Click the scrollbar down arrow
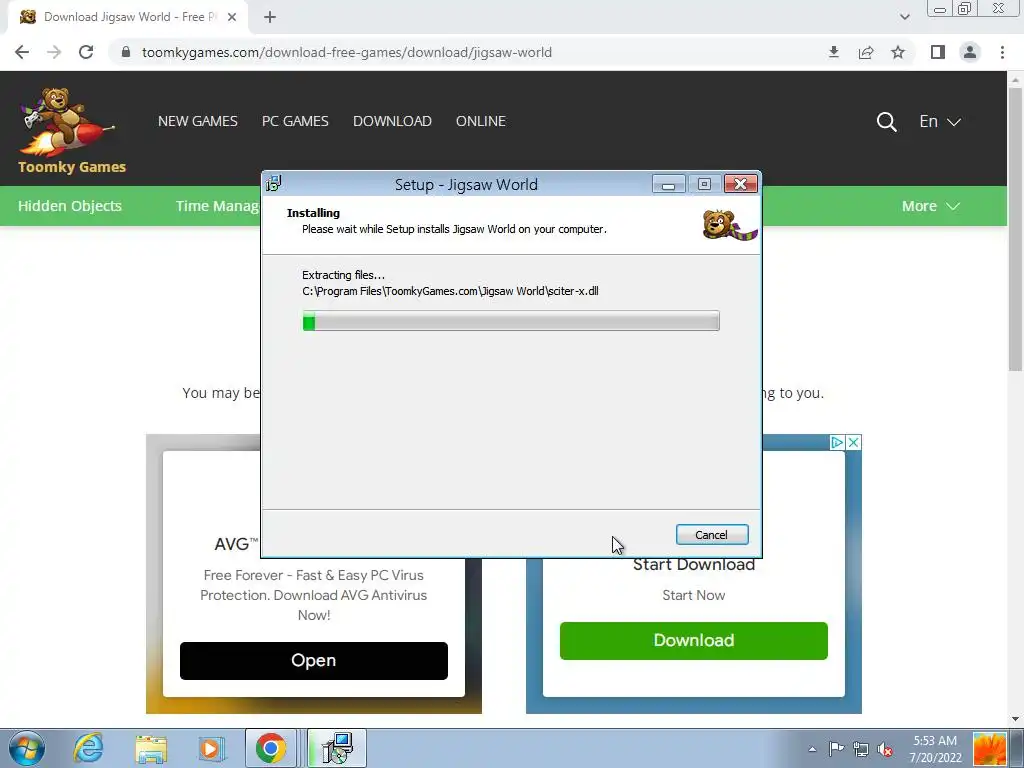 tap(1015, 718)
